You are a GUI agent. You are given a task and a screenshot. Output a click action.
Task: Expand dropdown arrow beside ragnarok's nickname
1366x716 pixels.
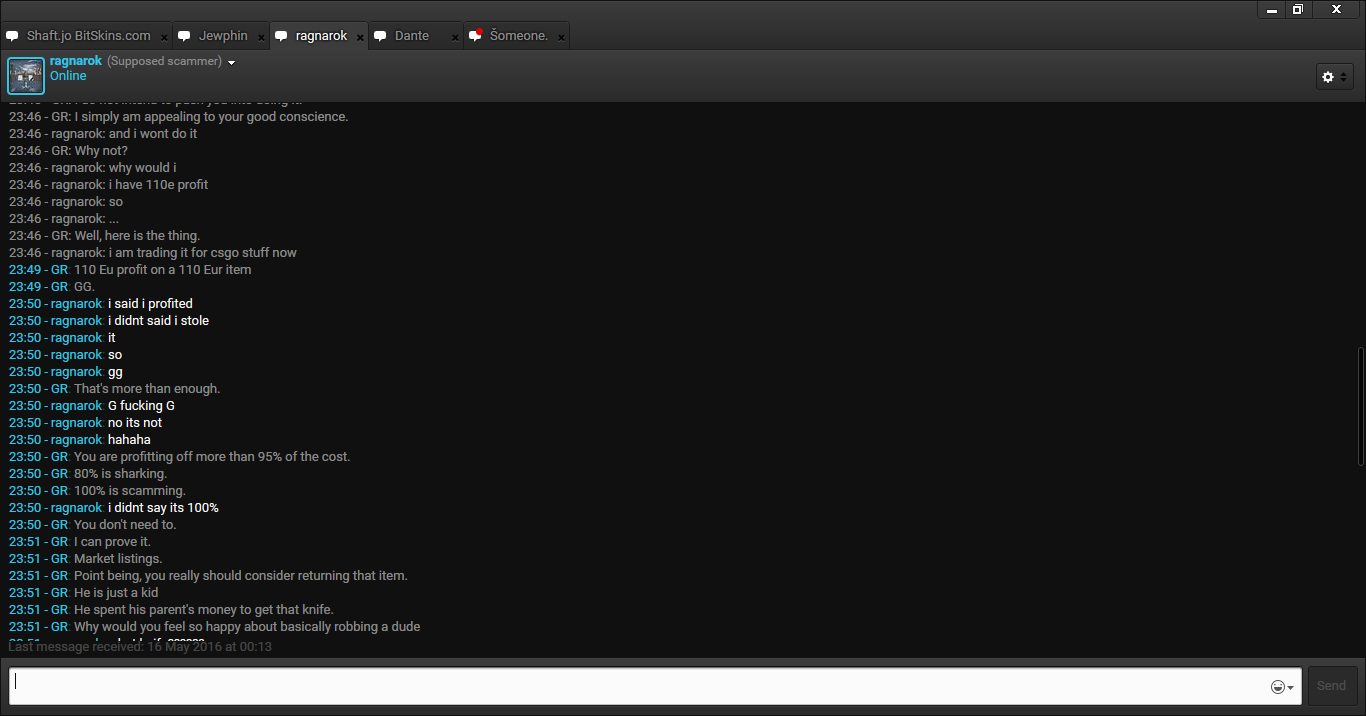pyautogui.click(x=232, y=63)
